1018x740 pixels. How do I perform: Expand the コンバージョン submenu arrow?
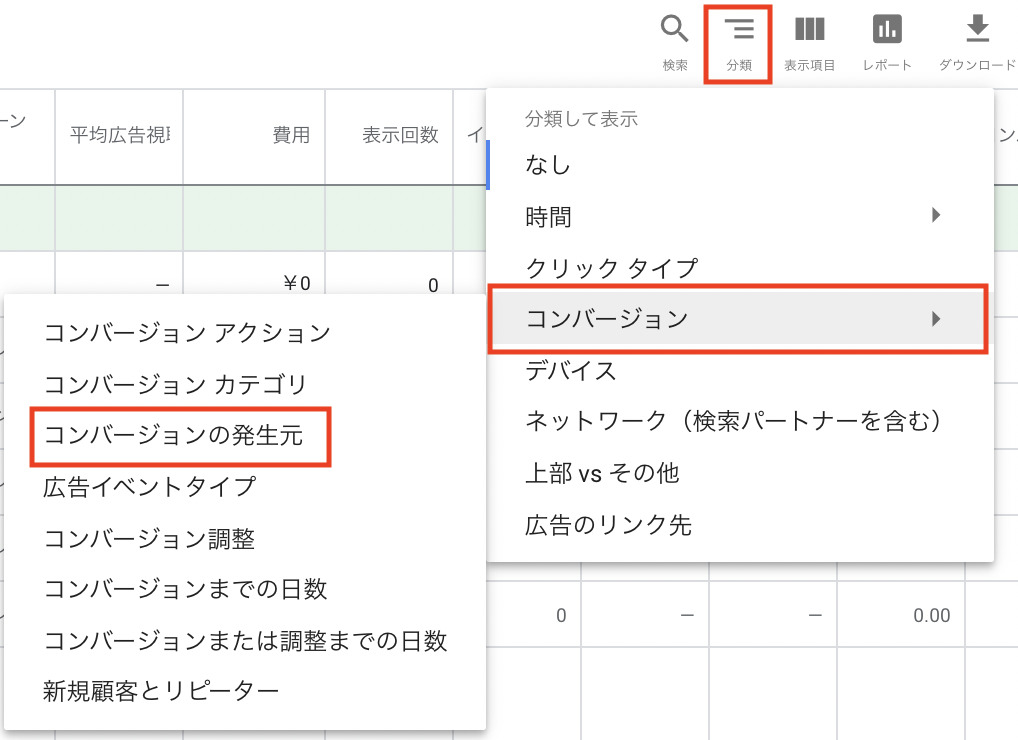[x=936, y=318]
